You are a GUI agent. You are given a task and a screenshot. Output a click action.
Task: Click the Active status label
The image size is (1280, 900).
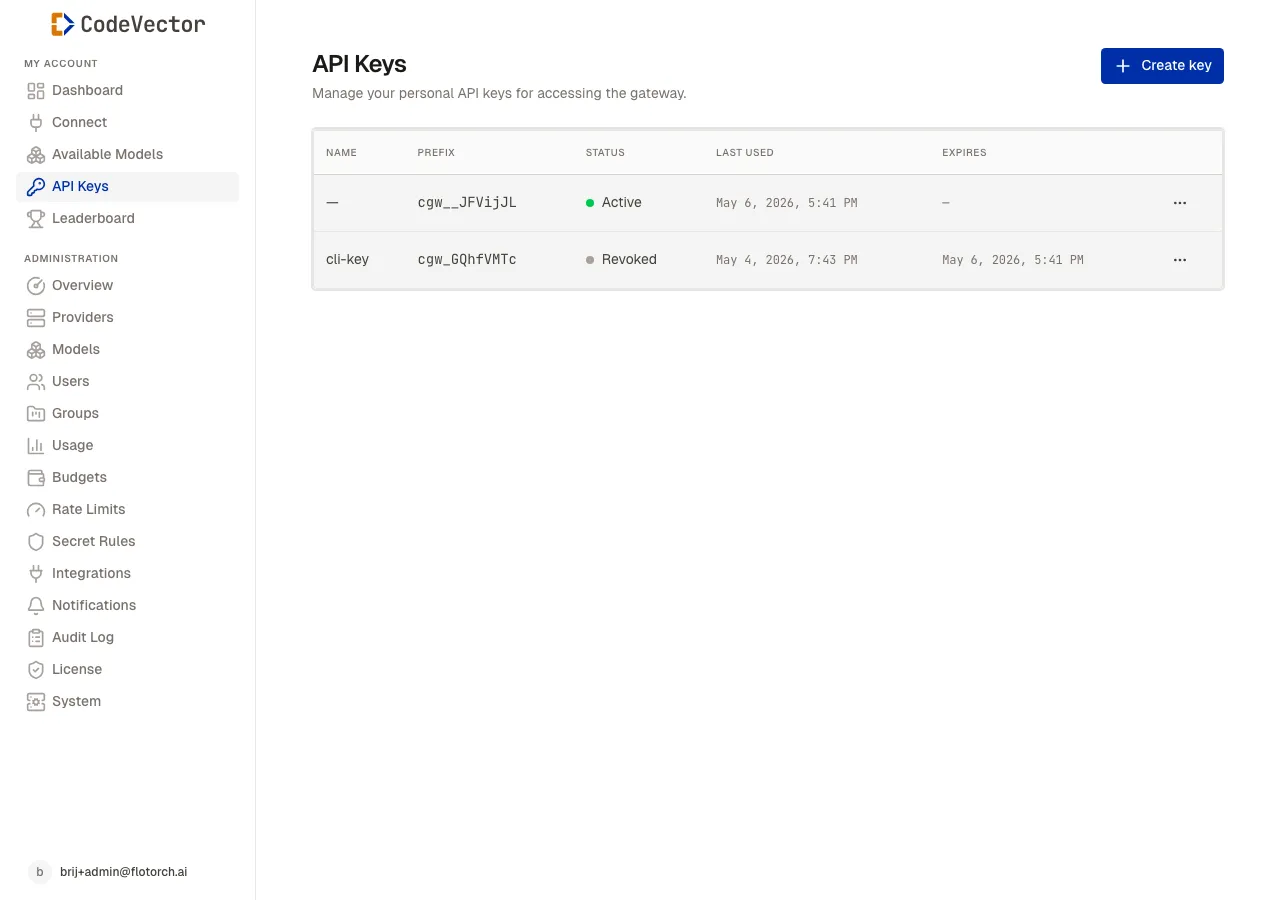[x=621, y=203]
